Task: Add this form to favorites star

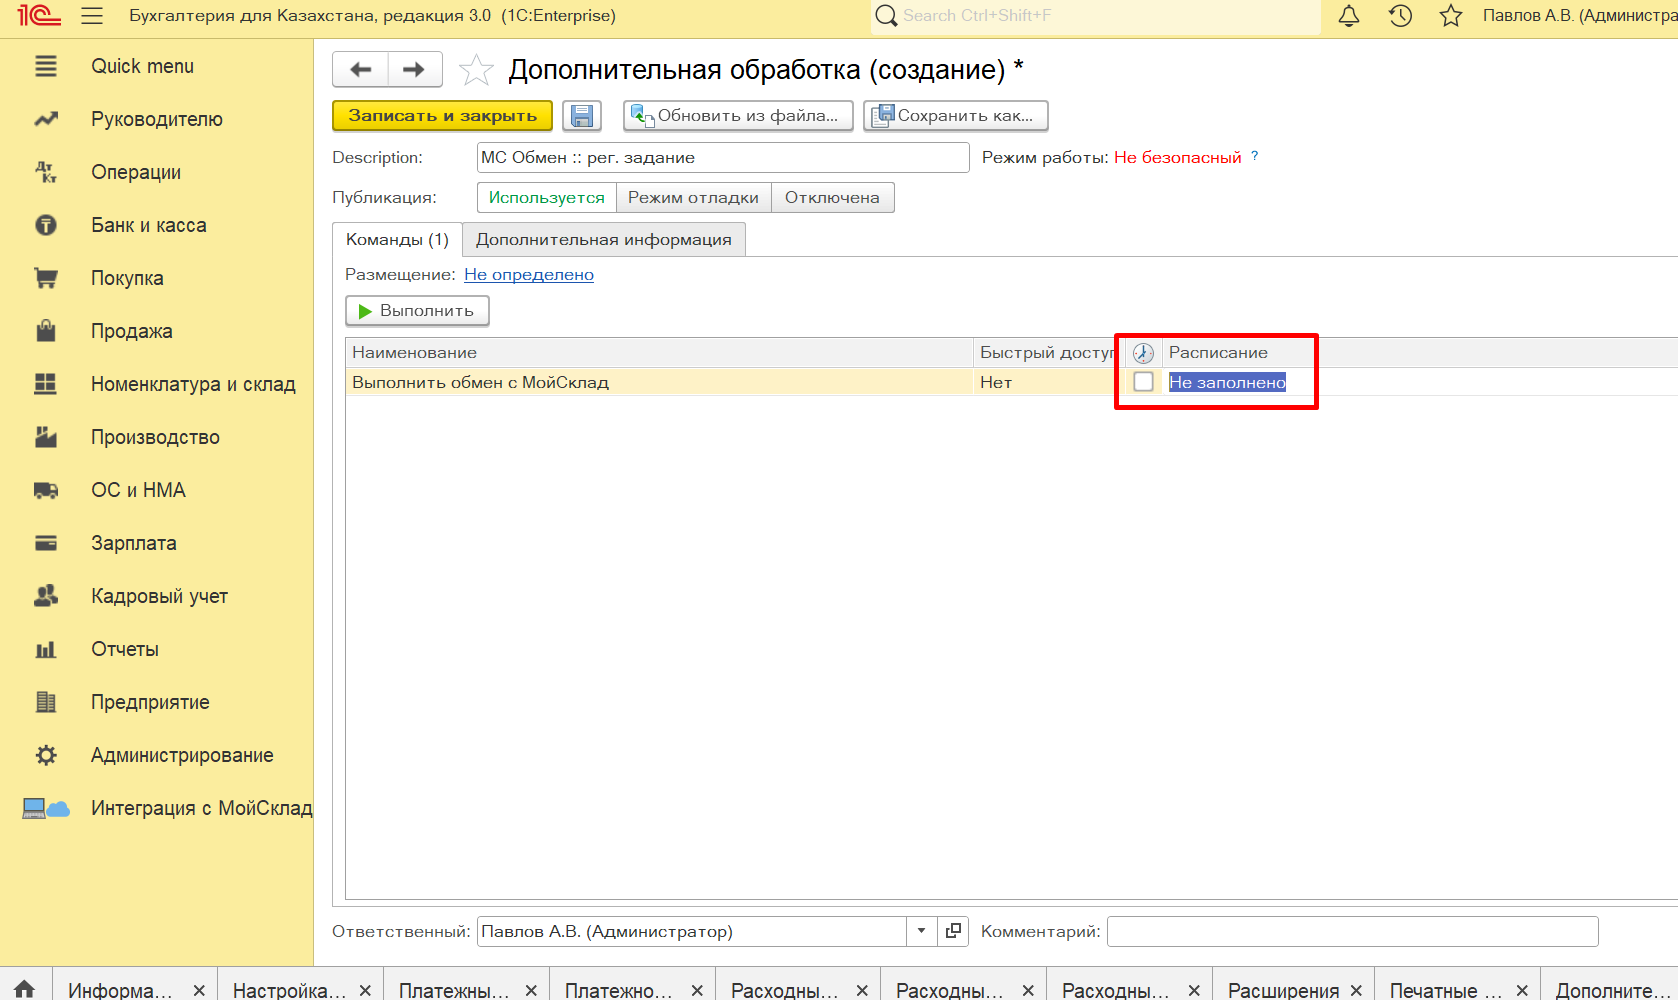Action: tap(476, 70)
